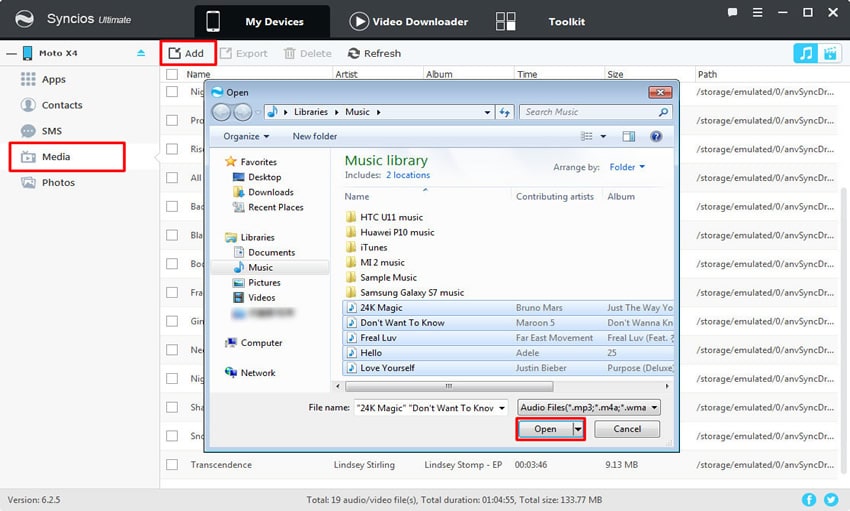Open the Facebook icon in status bar

tap(809, 500)
